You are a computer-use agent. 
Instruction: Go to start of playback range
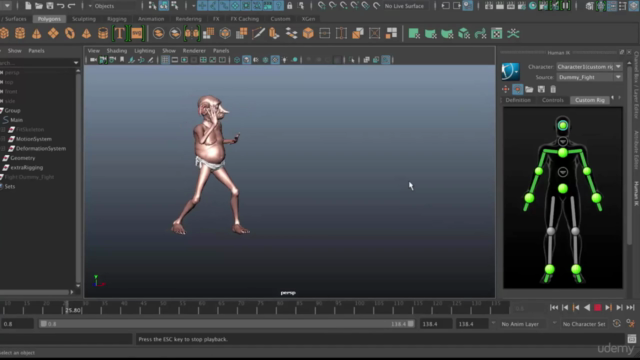coord(554,308)
